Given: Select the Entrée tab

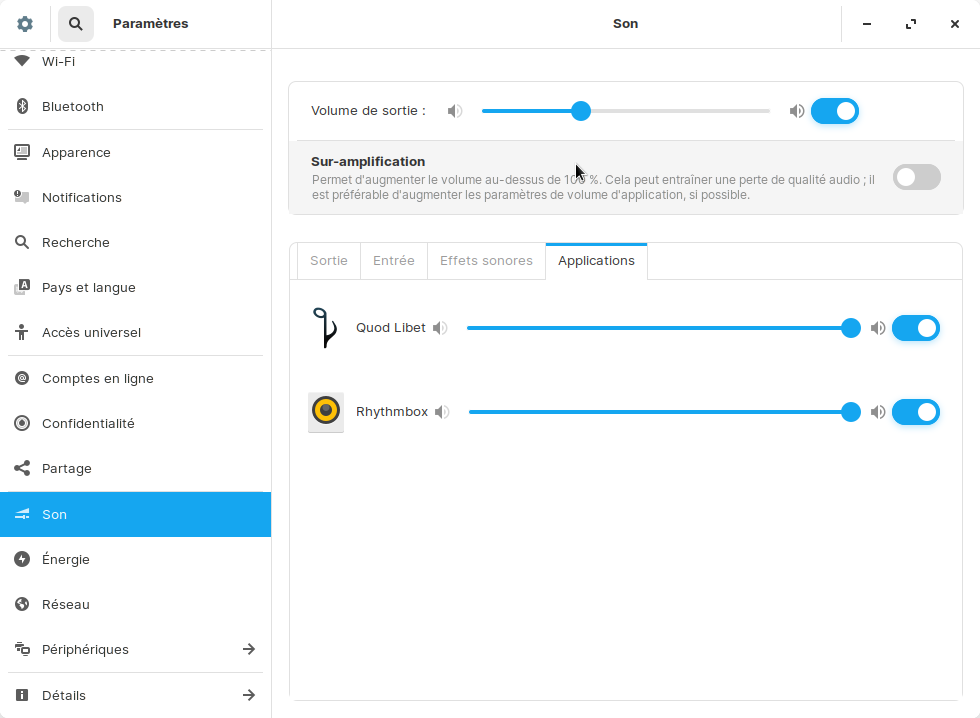Looking at the screenshot, I should pyautogui.click(x=394, y=261).
